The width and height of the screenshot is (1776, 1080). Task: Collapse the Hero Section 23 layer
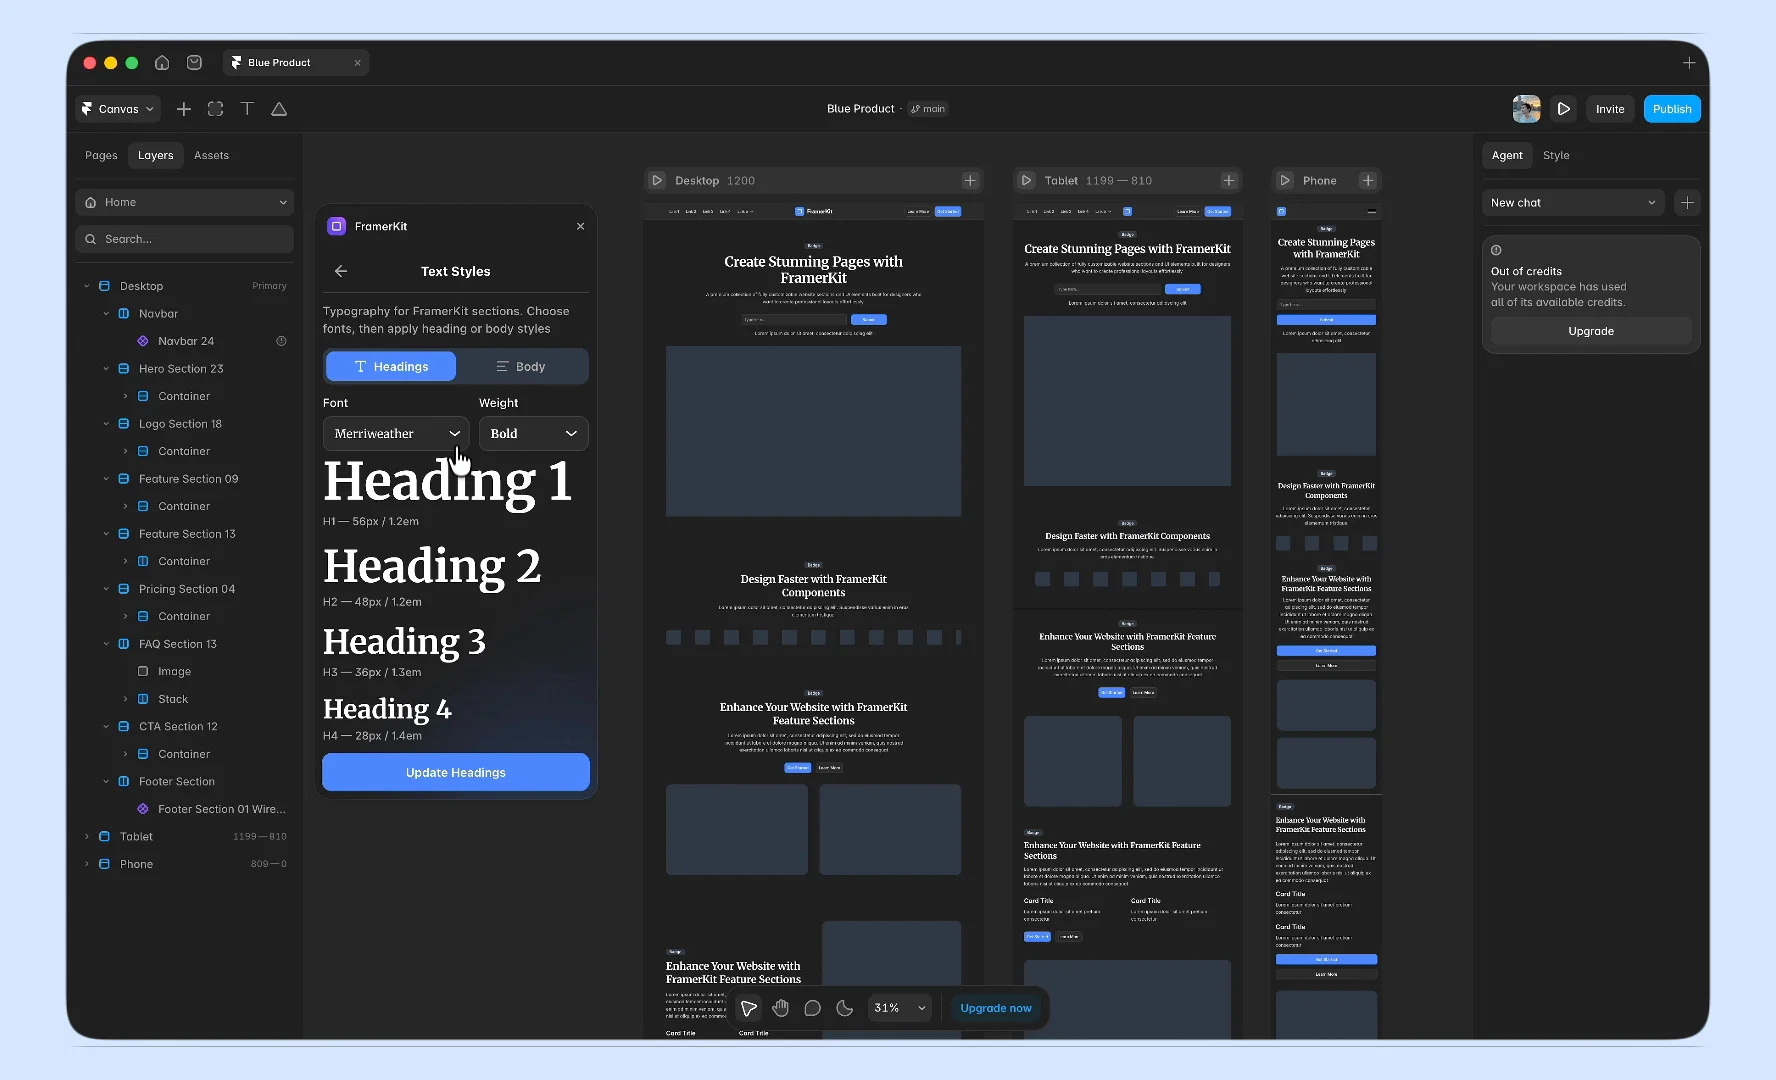point(106,369)
